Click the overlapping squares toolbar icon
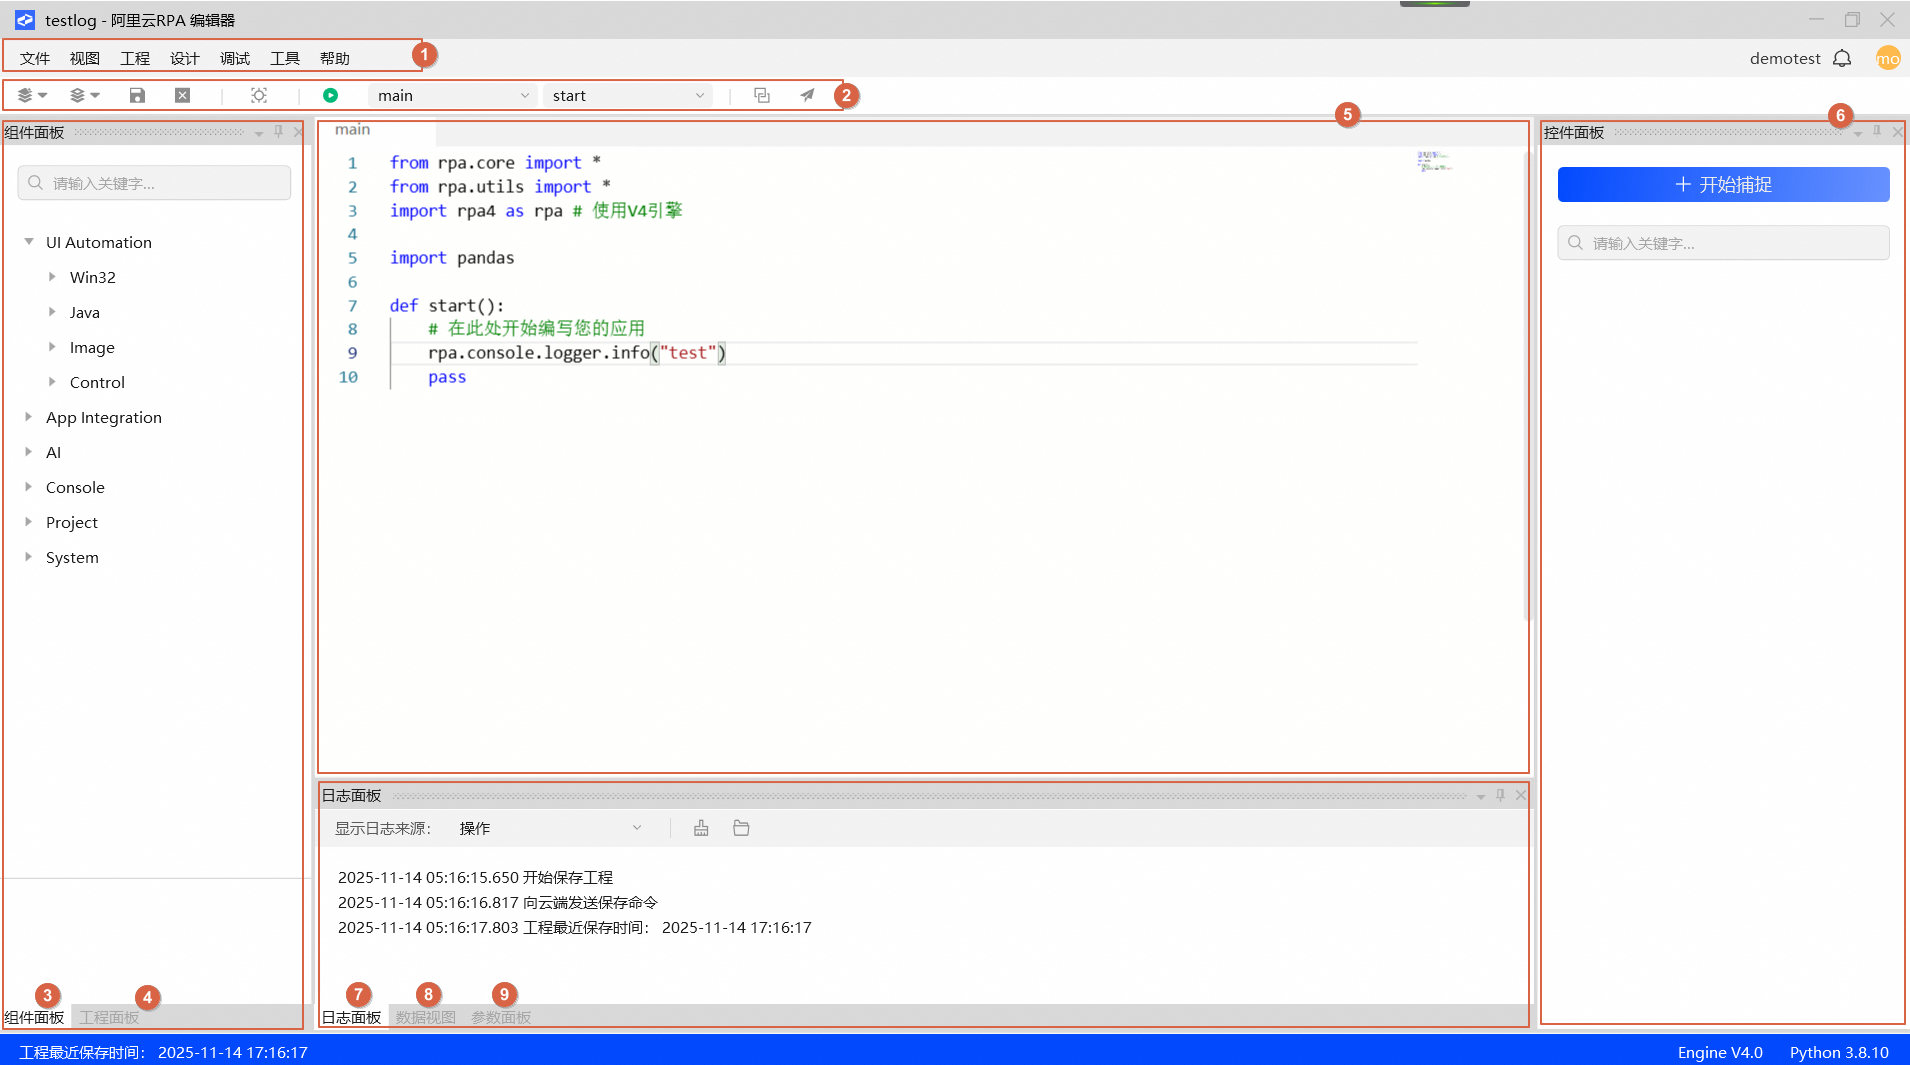Viewport: 1910px width, 1065px height. coord(762,95)
